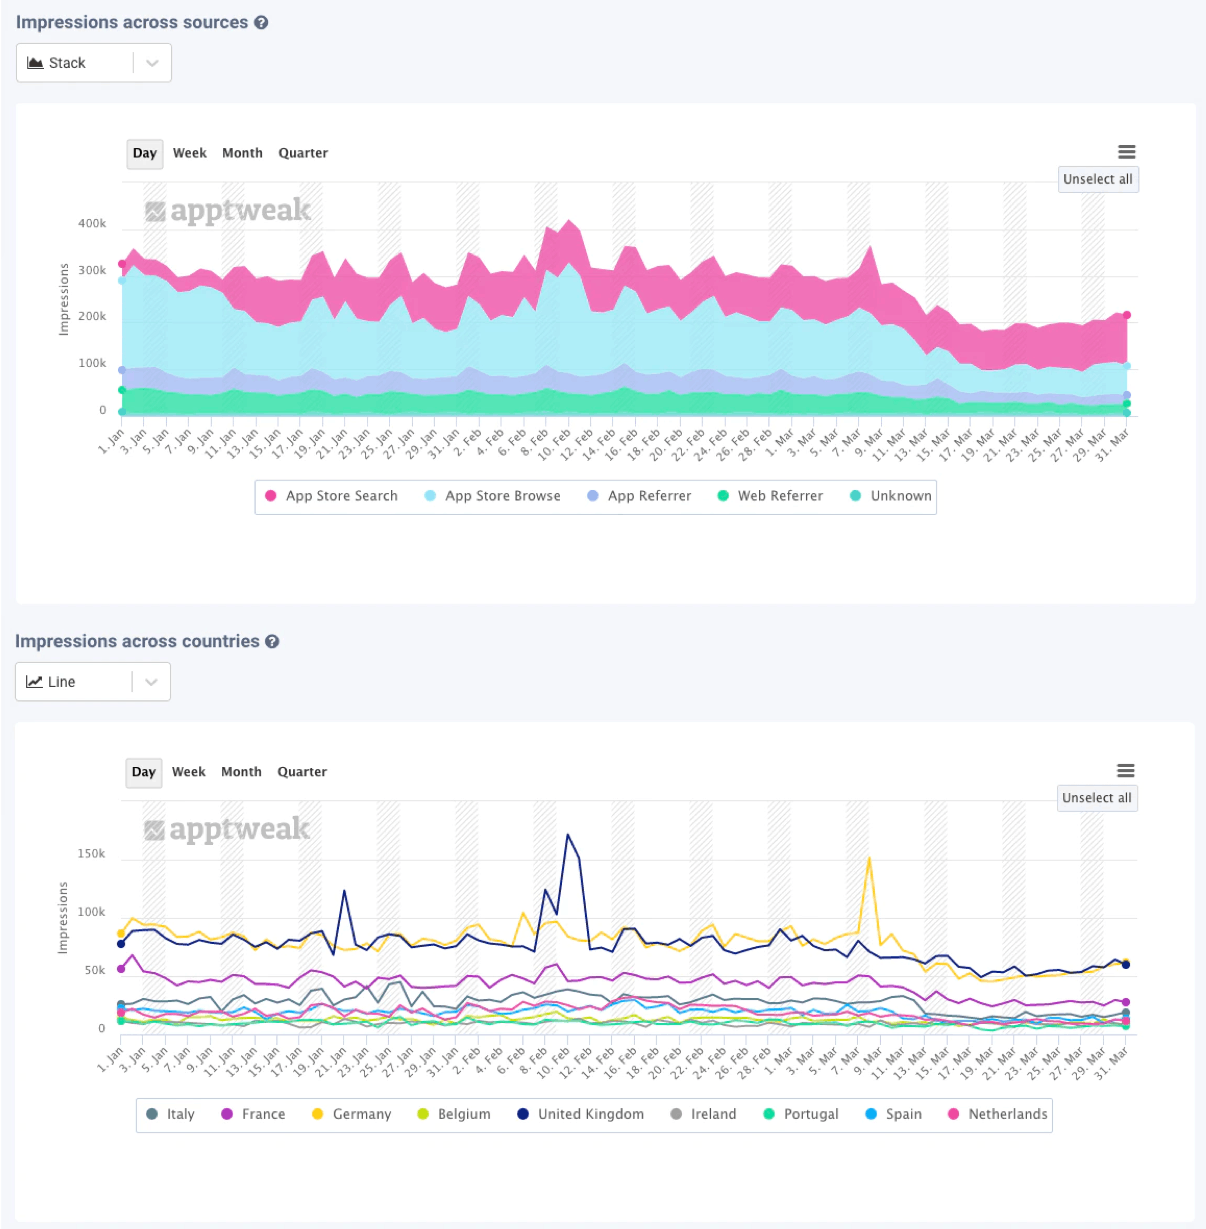Select Quarter view on sources chart
The image size is (1206, 1229).
303,153
